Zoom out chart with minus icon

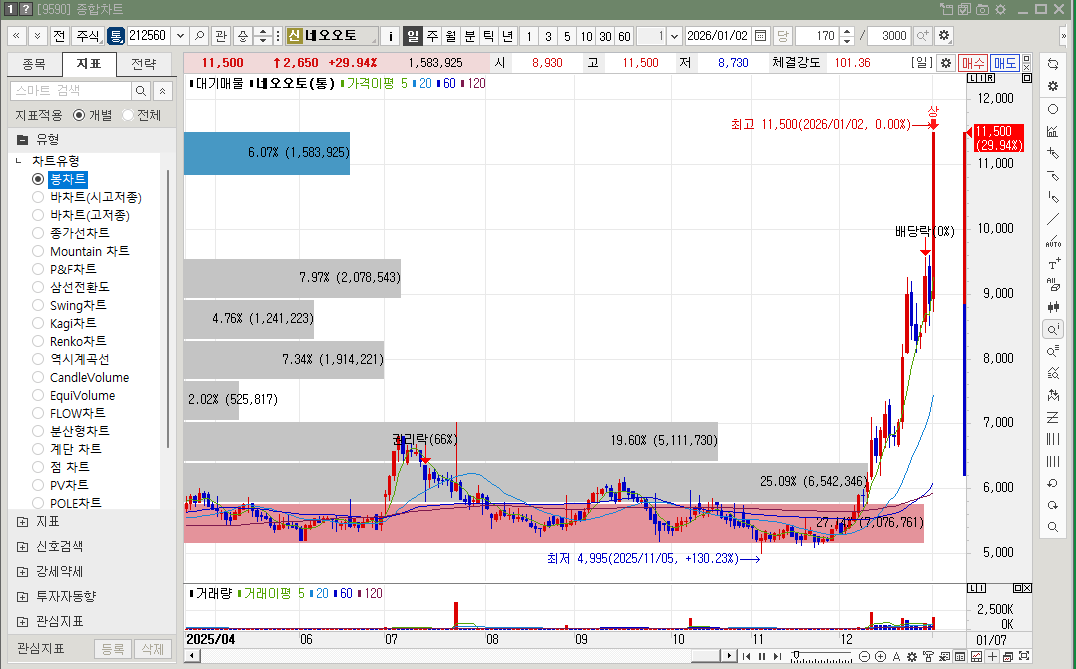[x=865, y=657]
